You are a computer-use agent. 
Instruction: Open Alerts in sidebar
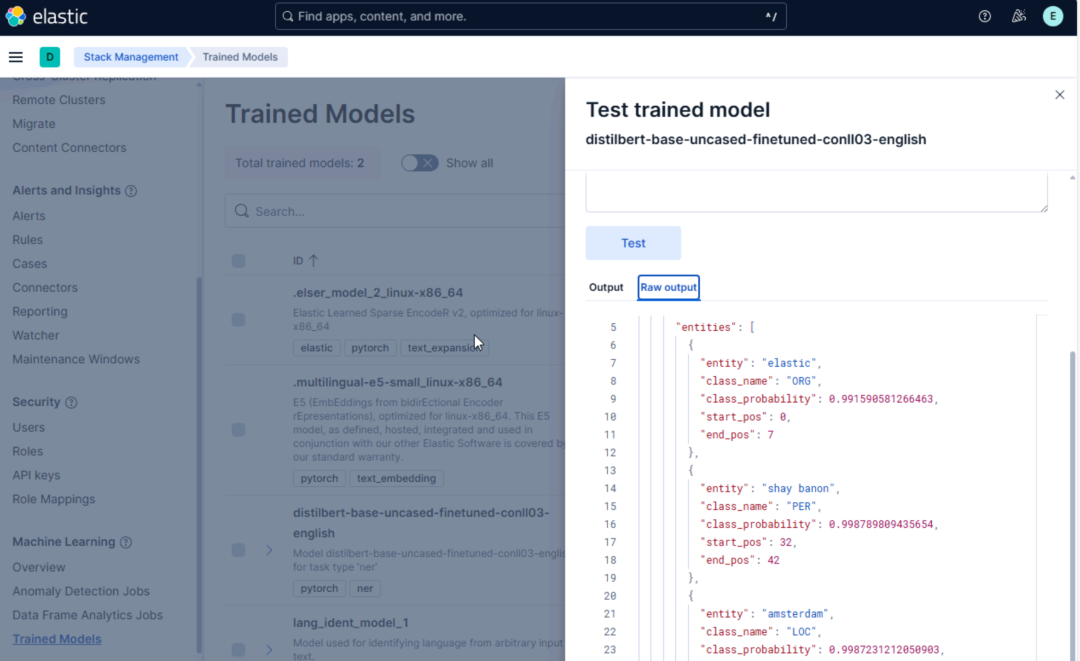(x=29, y=216)
